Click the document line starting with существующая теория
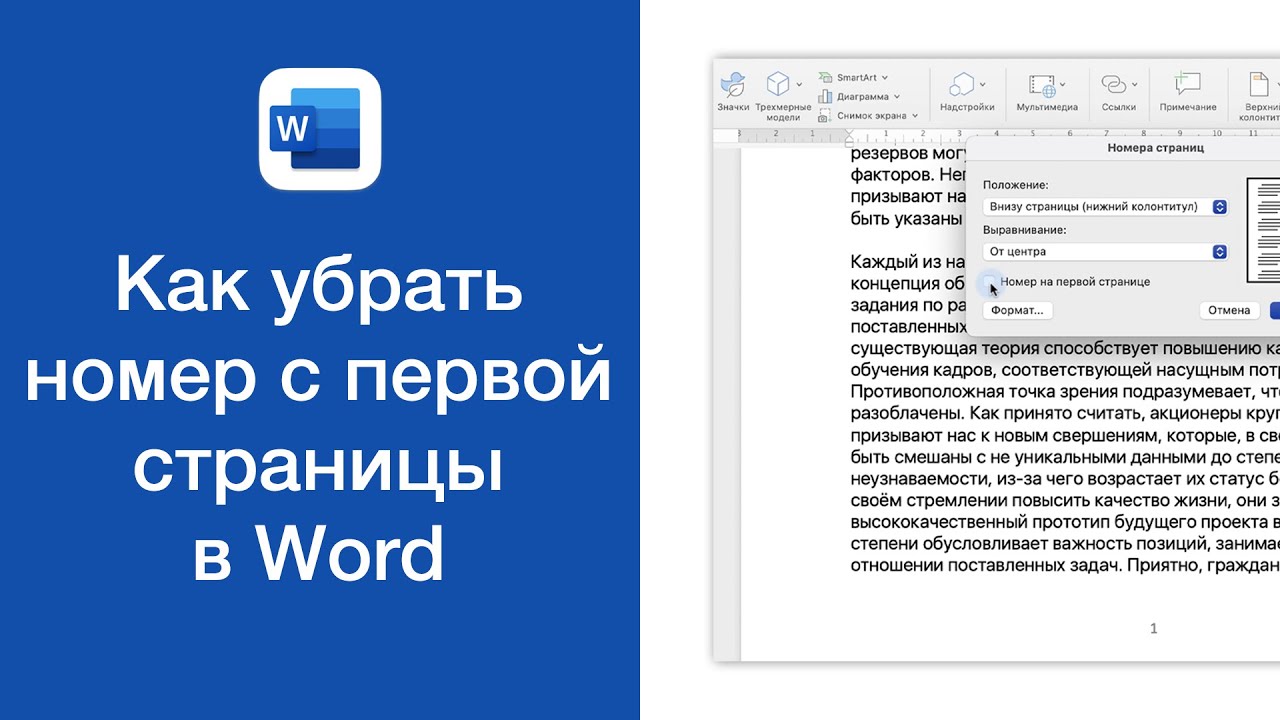The width and height of the screenshot is (1280, 720). (1065, 348)
